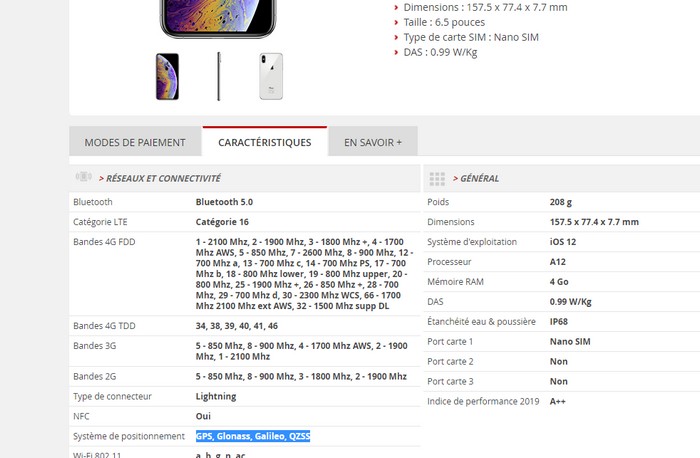The image size is (700, 458).
Task: Switch to the Caractéristiques tab
Action: (265, 142)
